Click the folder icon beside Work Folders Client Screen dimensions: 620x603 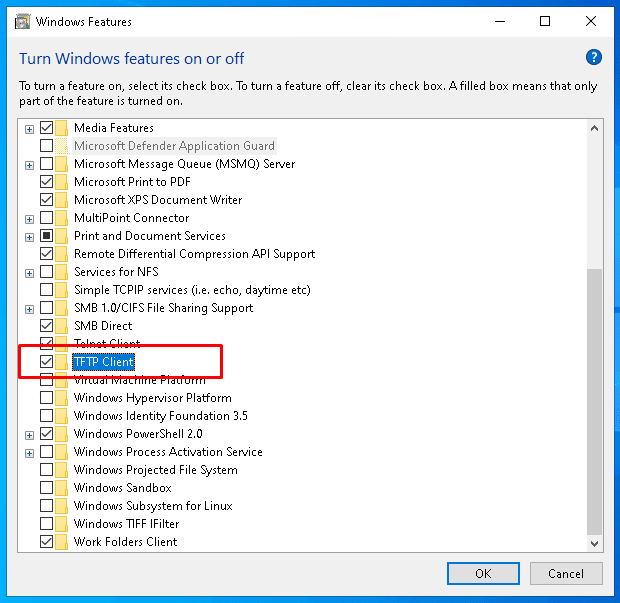click(x=61, y=542)
